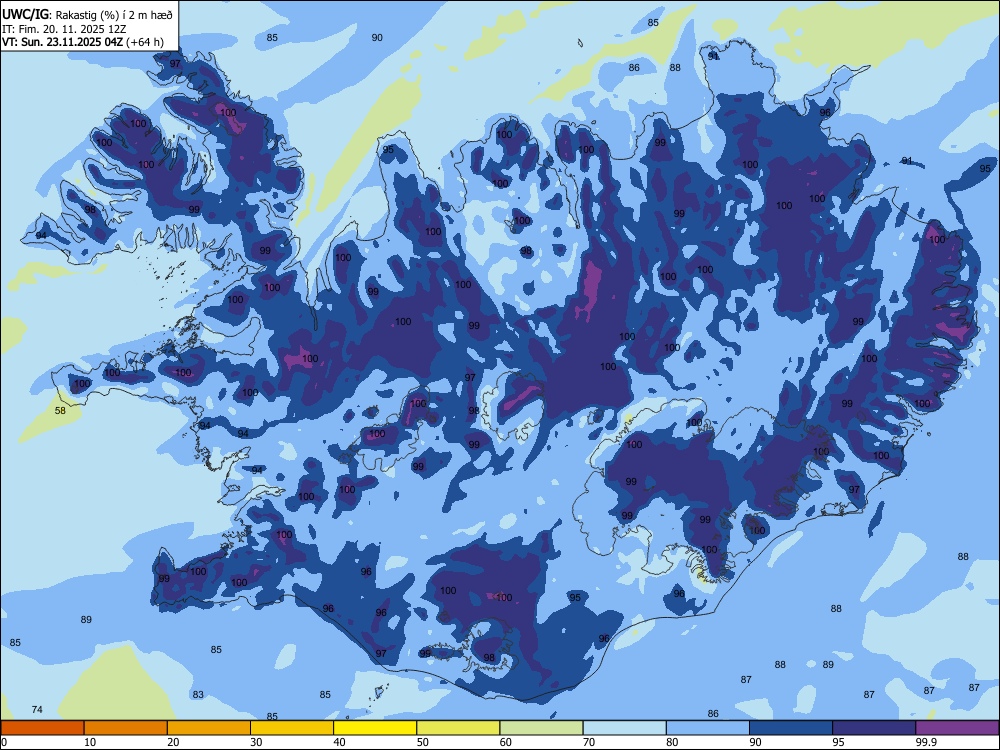Viewport: 1000px width, 750px height.
Task: Click the legend tick label '99.9'
Action: pos(925,742)
